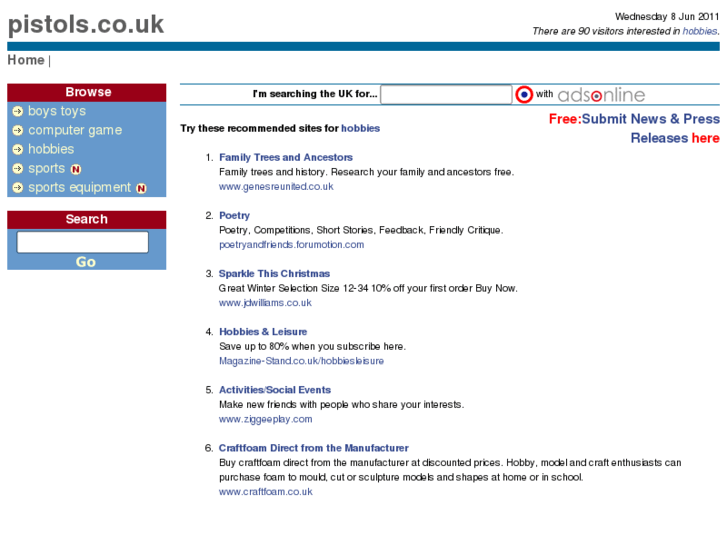Open Sparkle This Christmas link
Screen dimensions: 727x545
(x=274, y=274)
